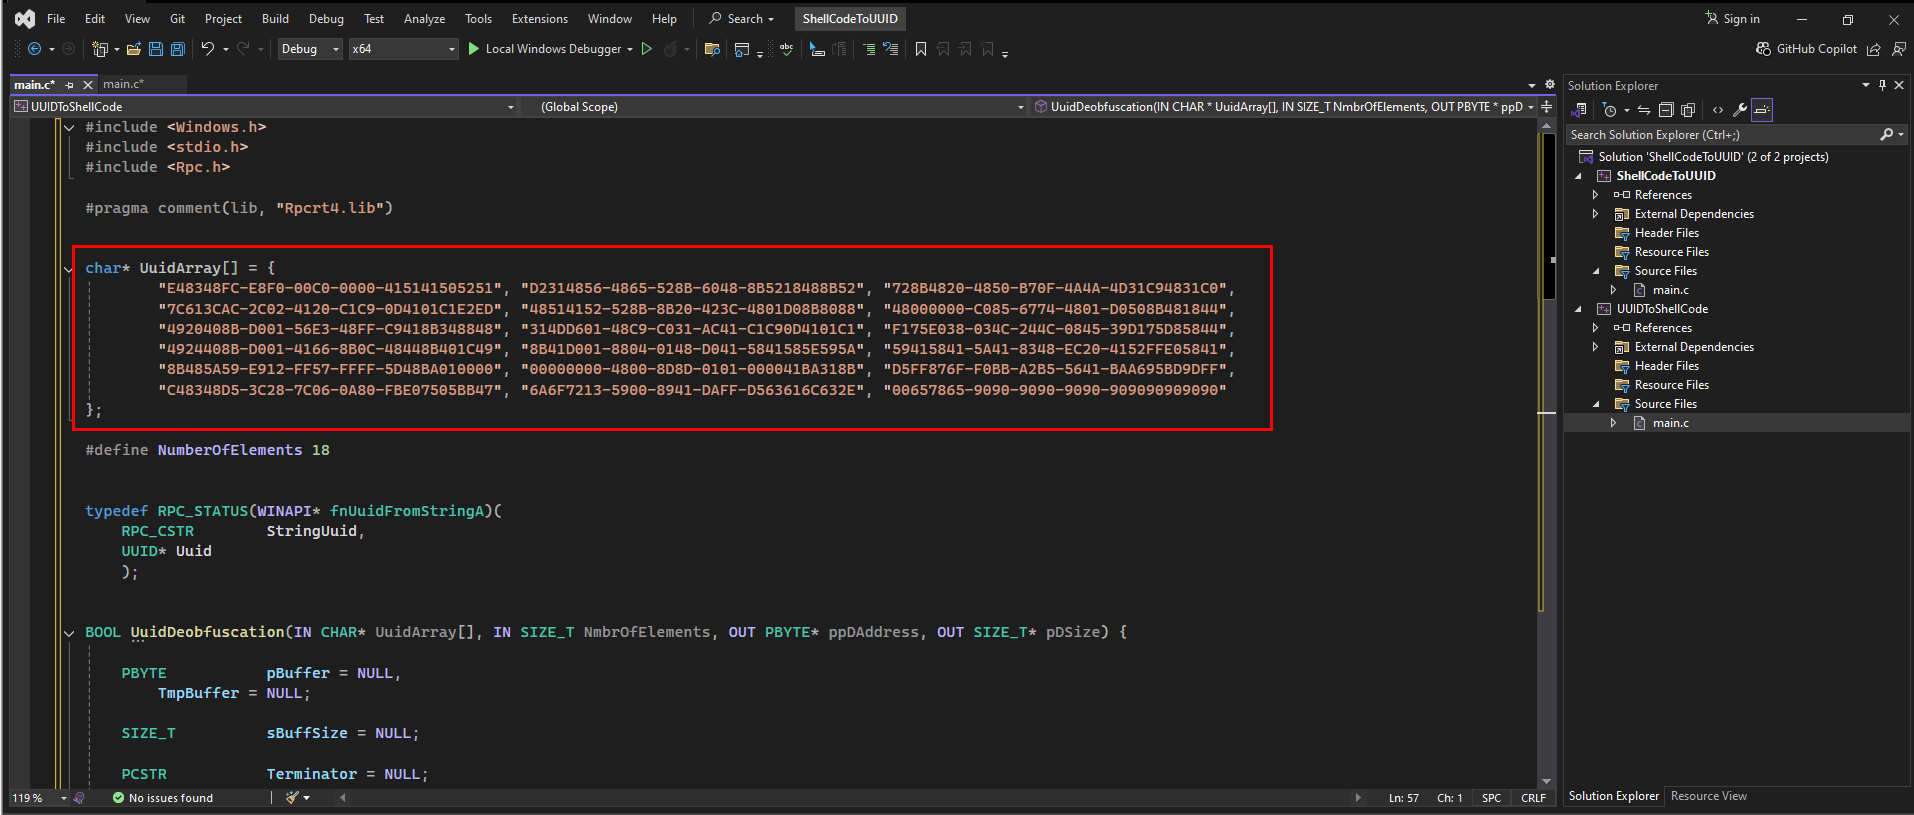
Task: Toggle a bookmark with the bookmark icon
Action: (921, 49)
